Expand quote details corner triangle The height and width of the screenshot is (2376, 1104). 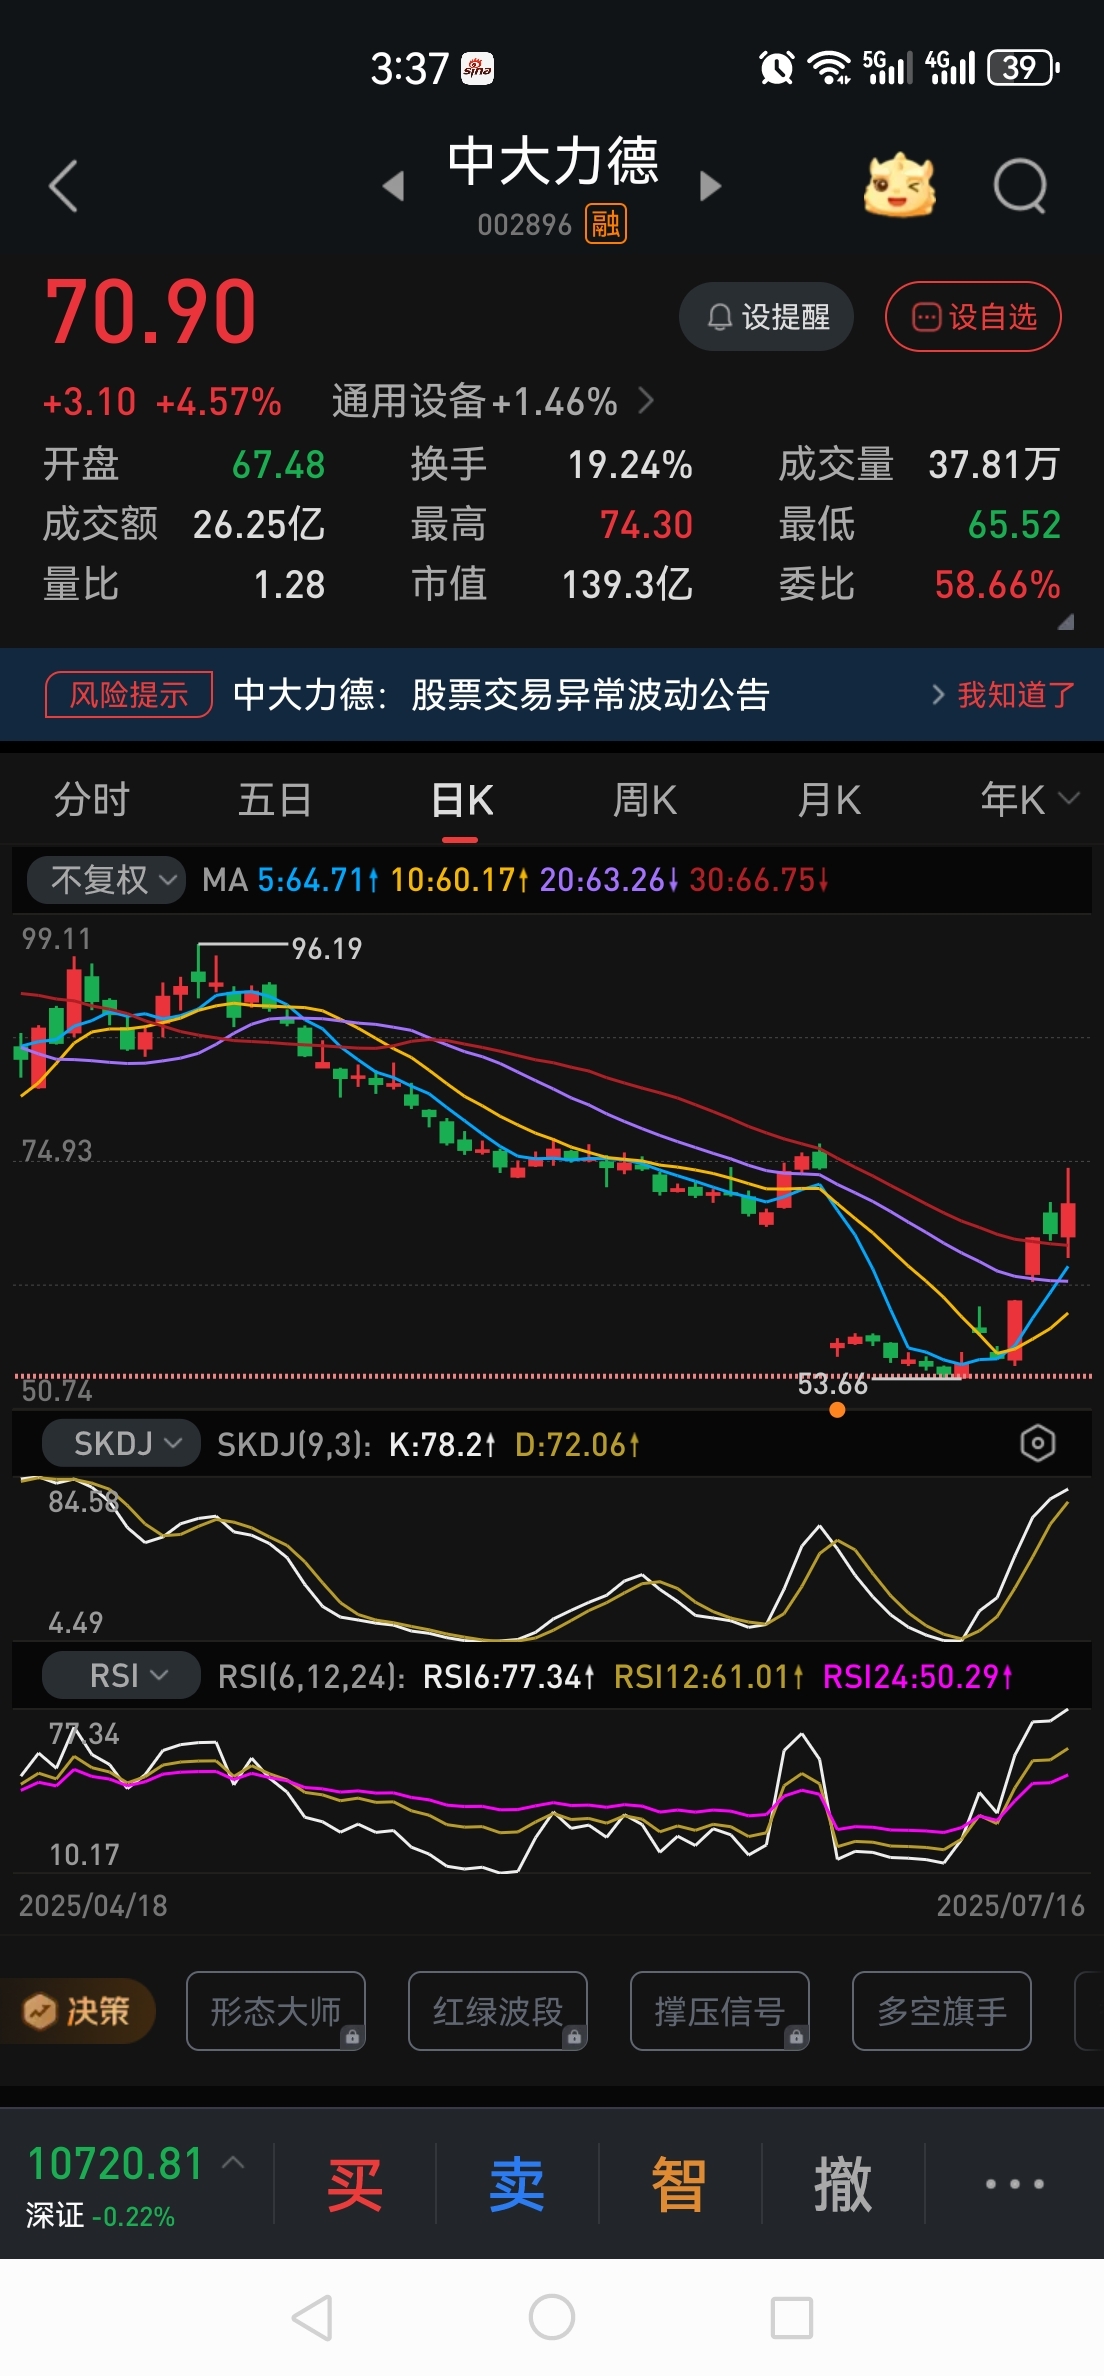1066,621
